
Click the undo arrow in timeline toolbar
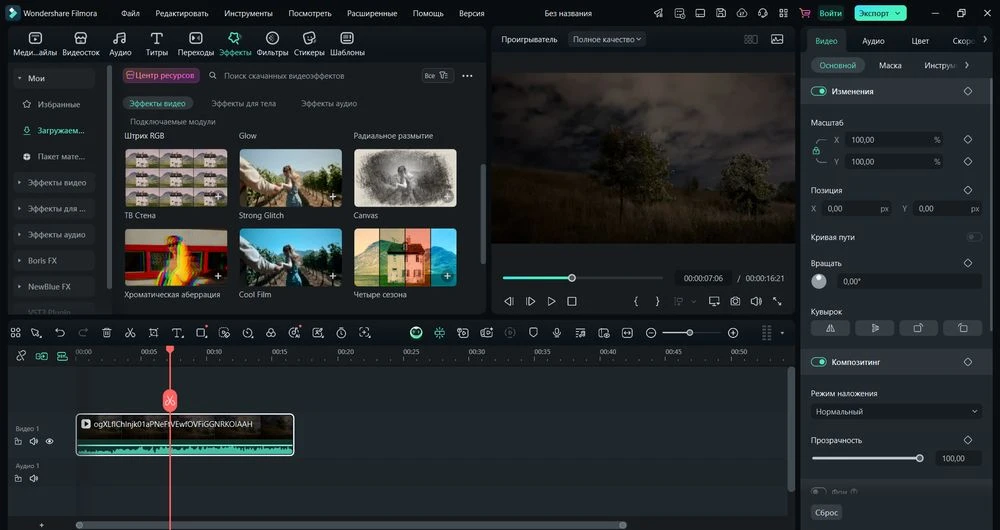pyautogui.click(x=59, y=332)
